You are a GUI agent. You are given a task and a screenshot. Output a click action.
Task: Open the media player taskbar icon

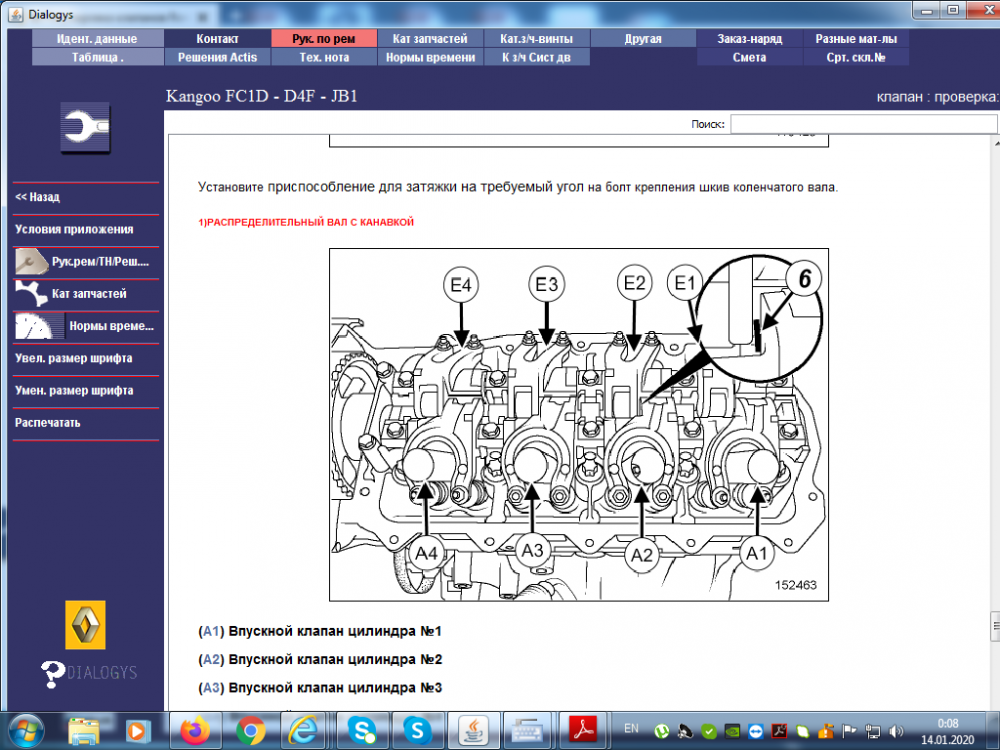137,730
